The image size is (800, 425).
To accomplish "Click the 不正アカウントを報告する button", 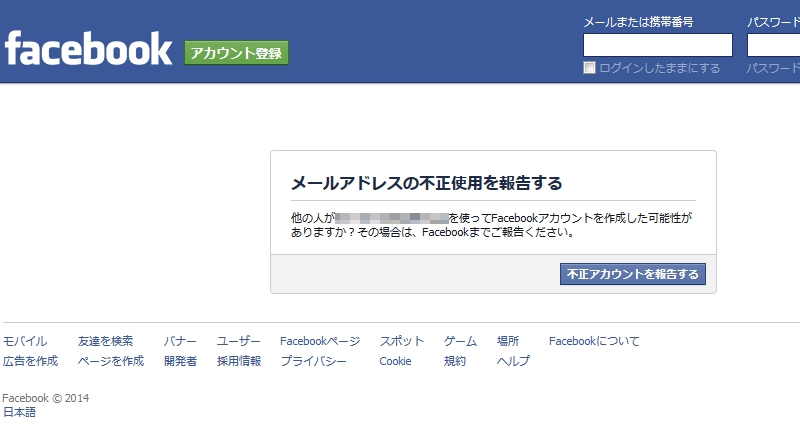I will tap(633, 274).
